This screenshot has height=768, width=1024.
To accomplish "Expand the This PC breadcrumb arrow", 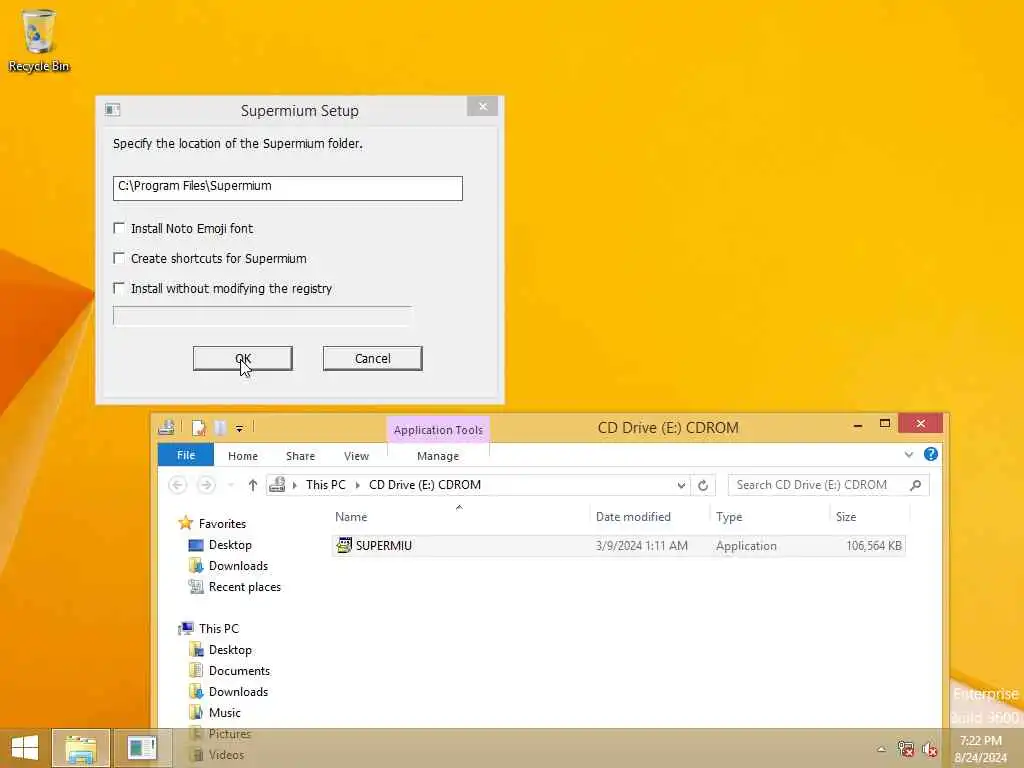I will tap(357, 485).
